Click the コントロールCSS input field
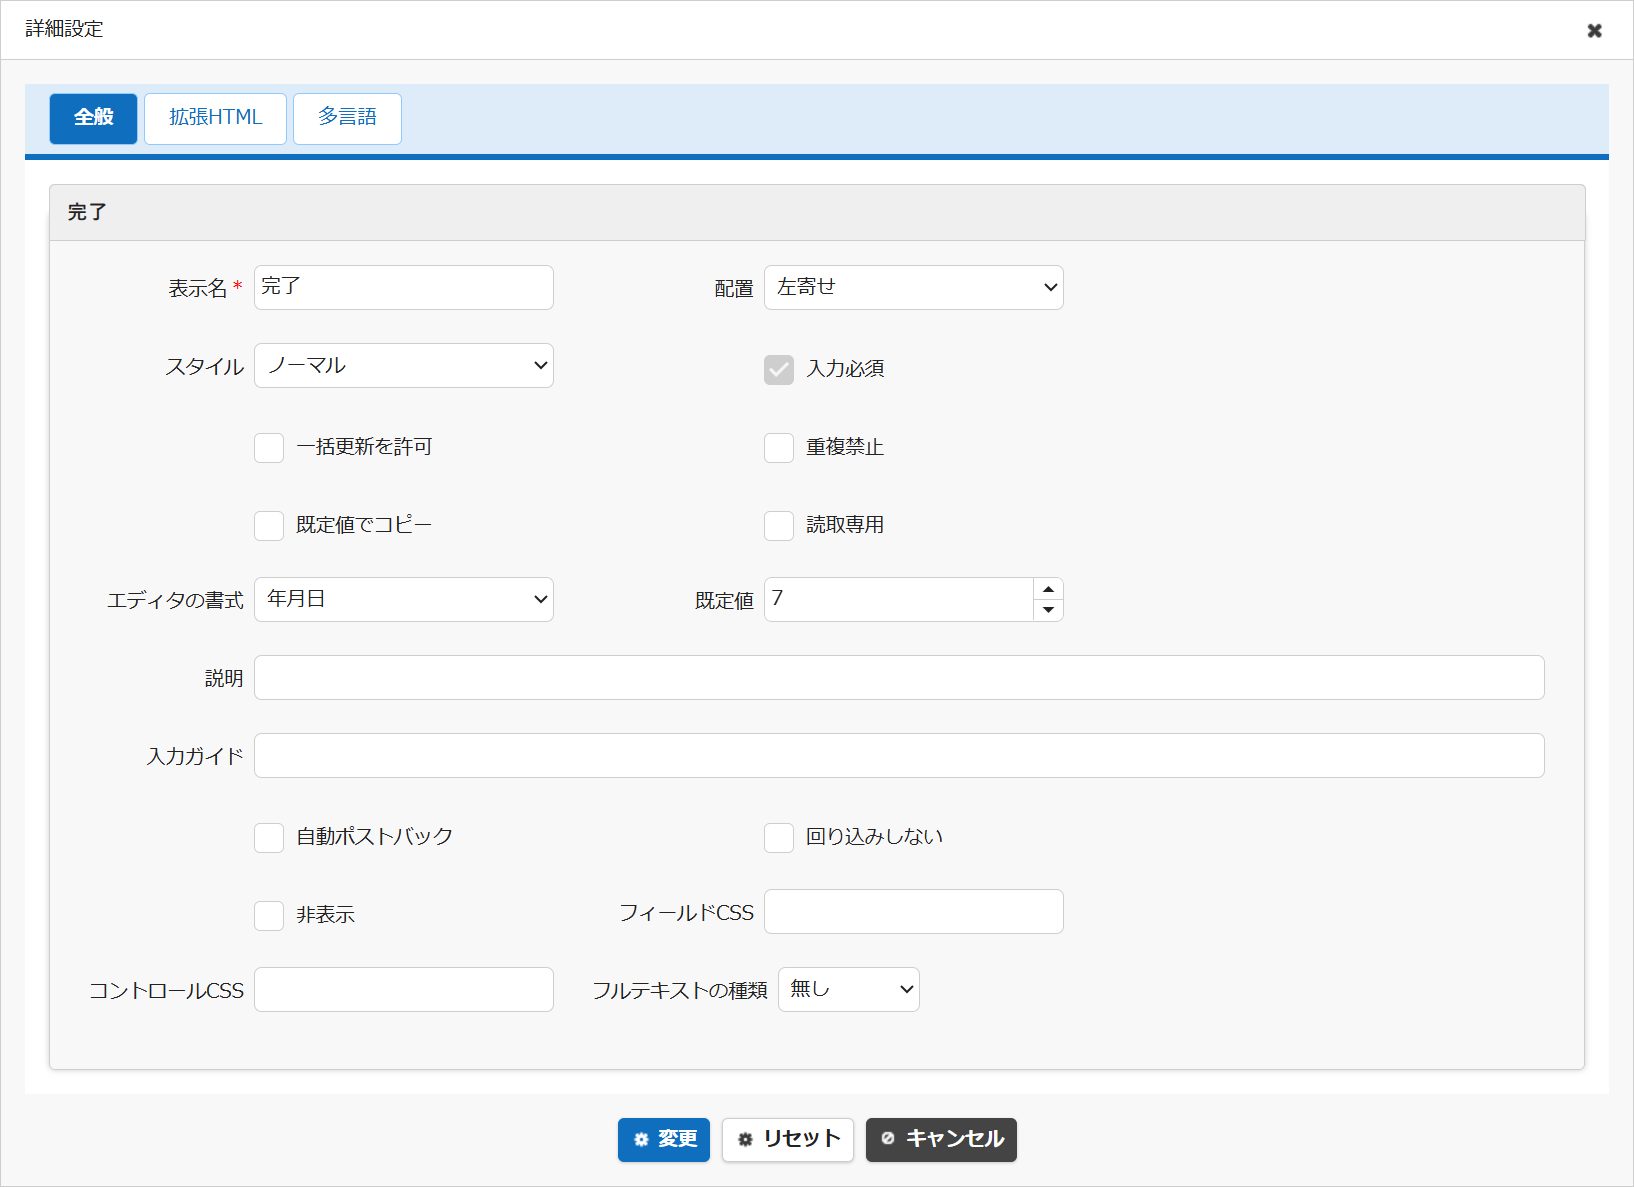Image resolution: width=1634 pixels, height=1187 pixels. (404, 990)
